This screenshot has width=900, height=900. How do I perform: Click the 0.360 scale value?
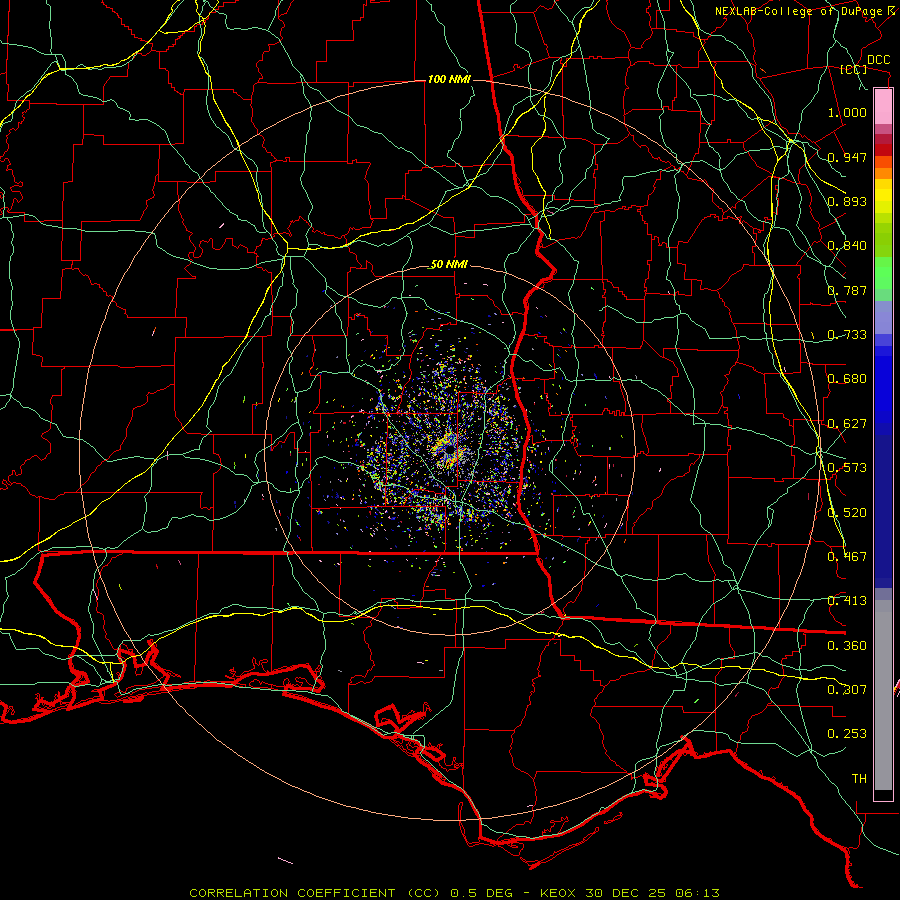[x=847, y=646]
